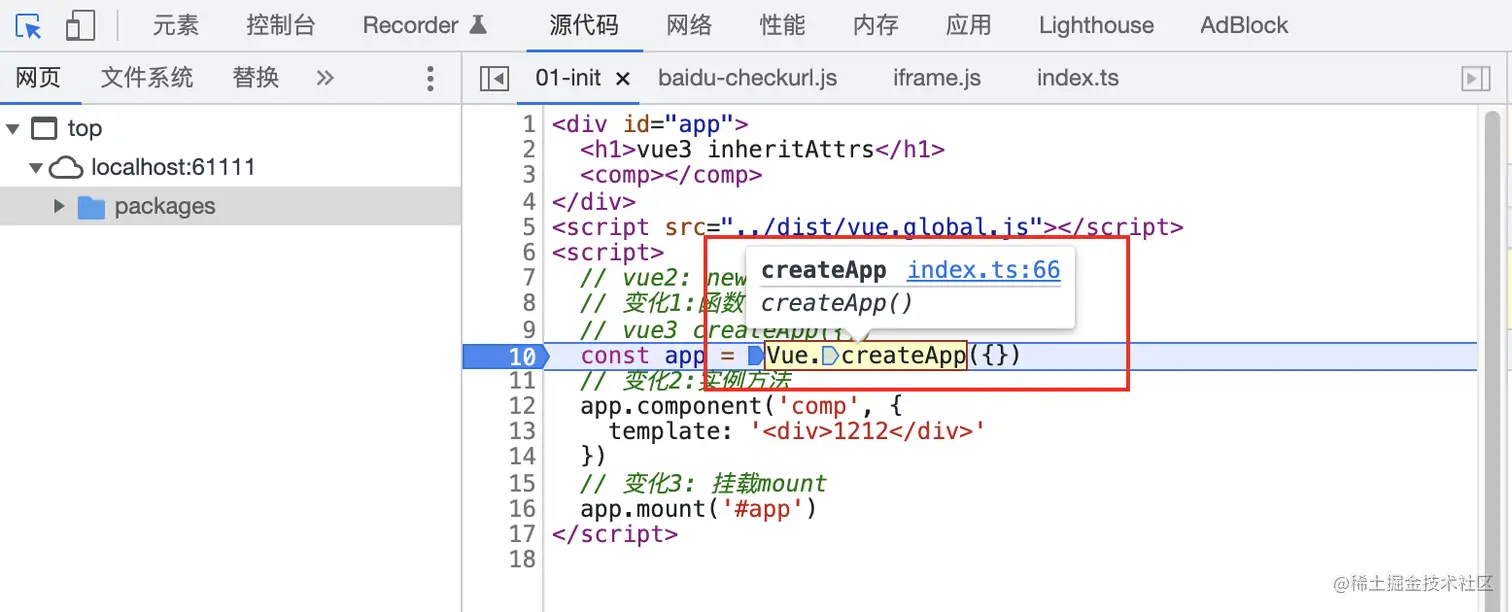Click the app.component('comp' code line
Screen dimensions: 1512x612
(x=741, y=406)
